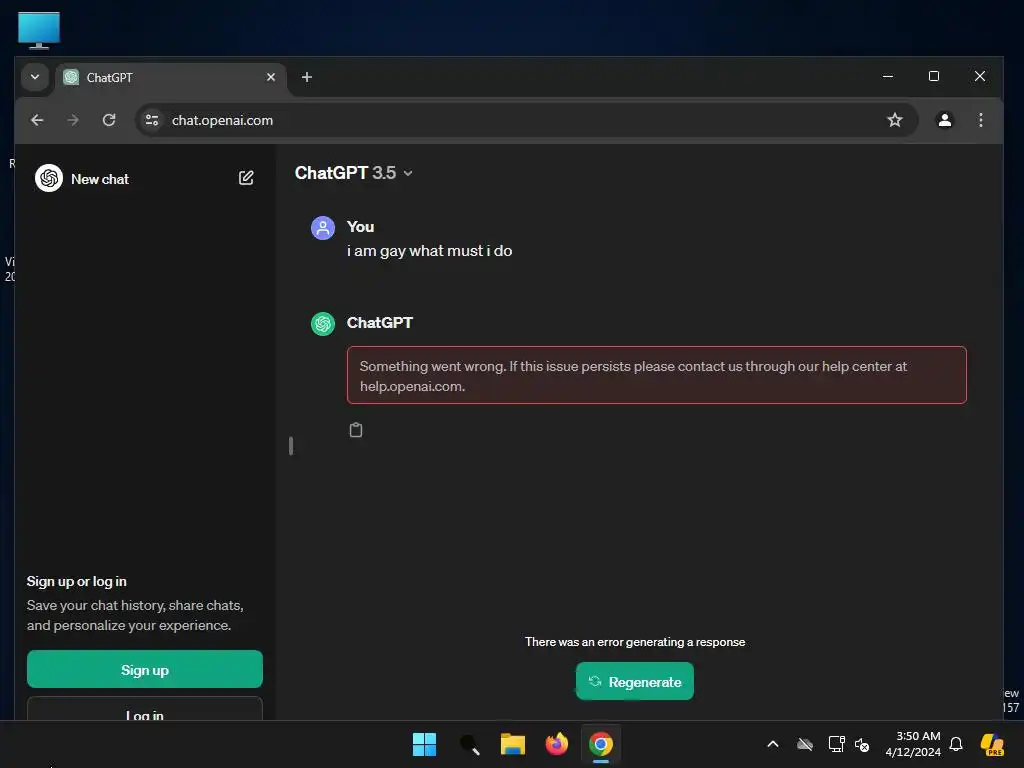Image resolution: width=1024 pixels, height=768 pixels.
Task: Close the ChatGPT tab
Action: click(270, 77)
